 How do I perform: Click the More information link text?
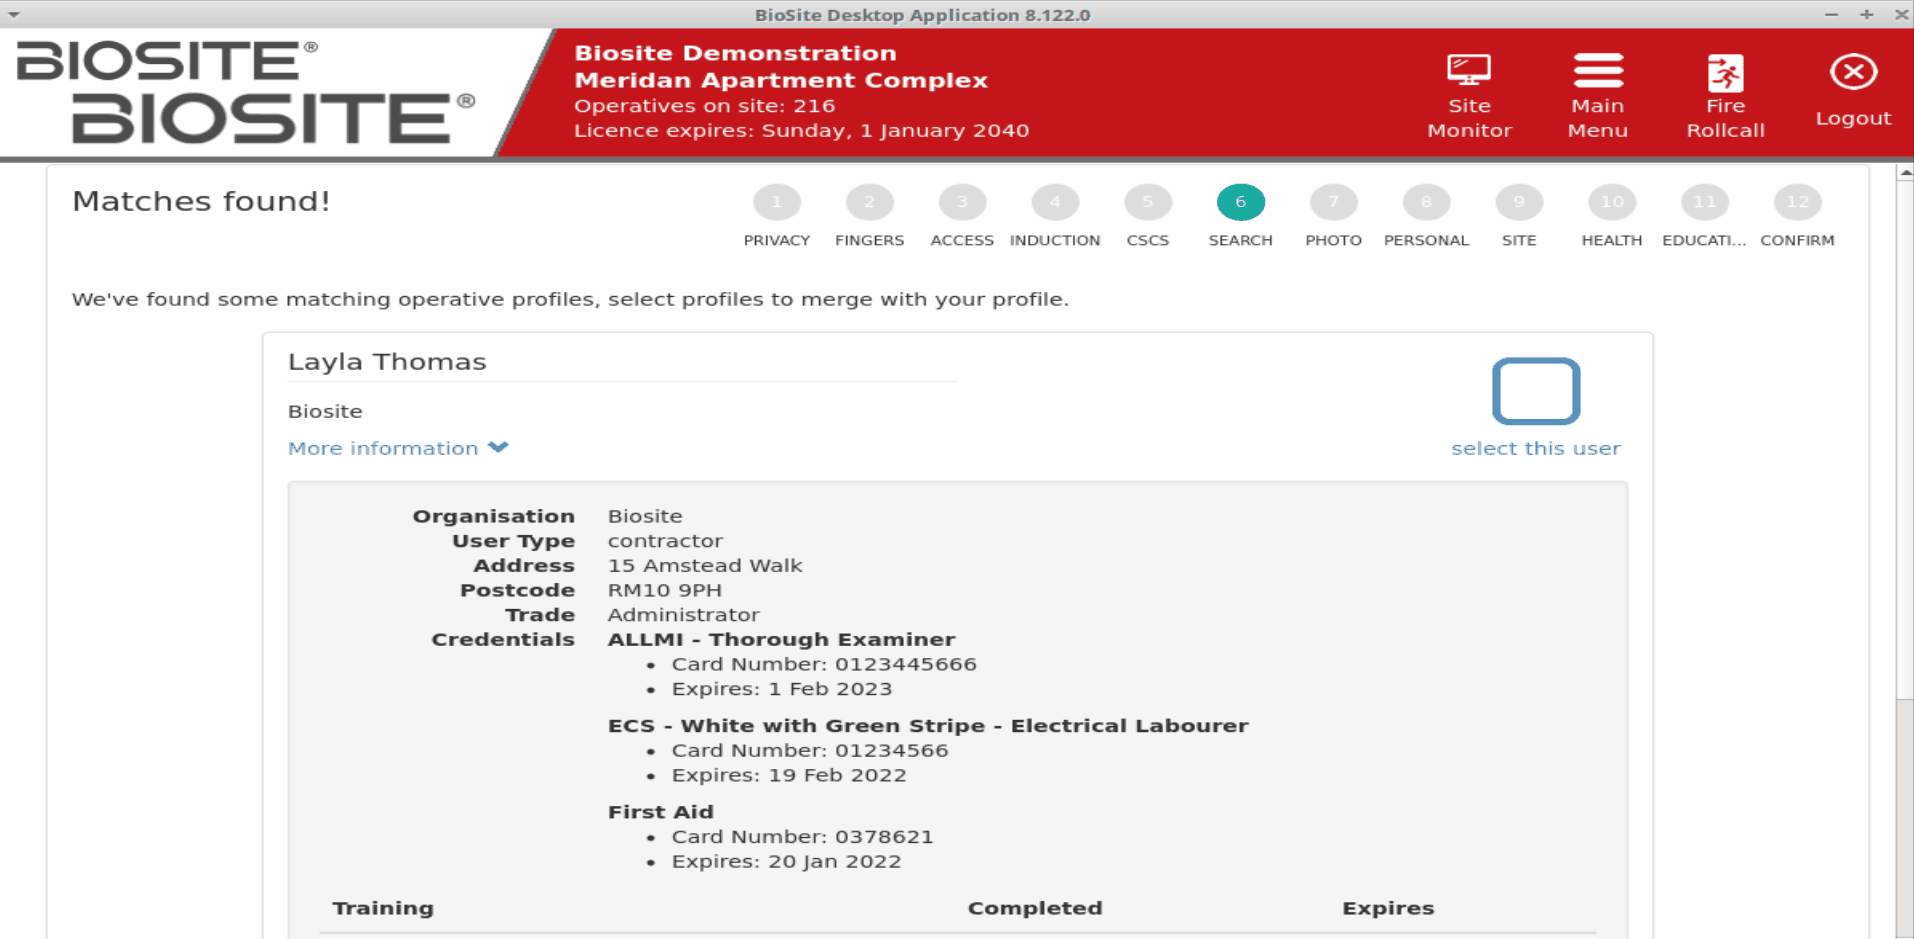383,448
